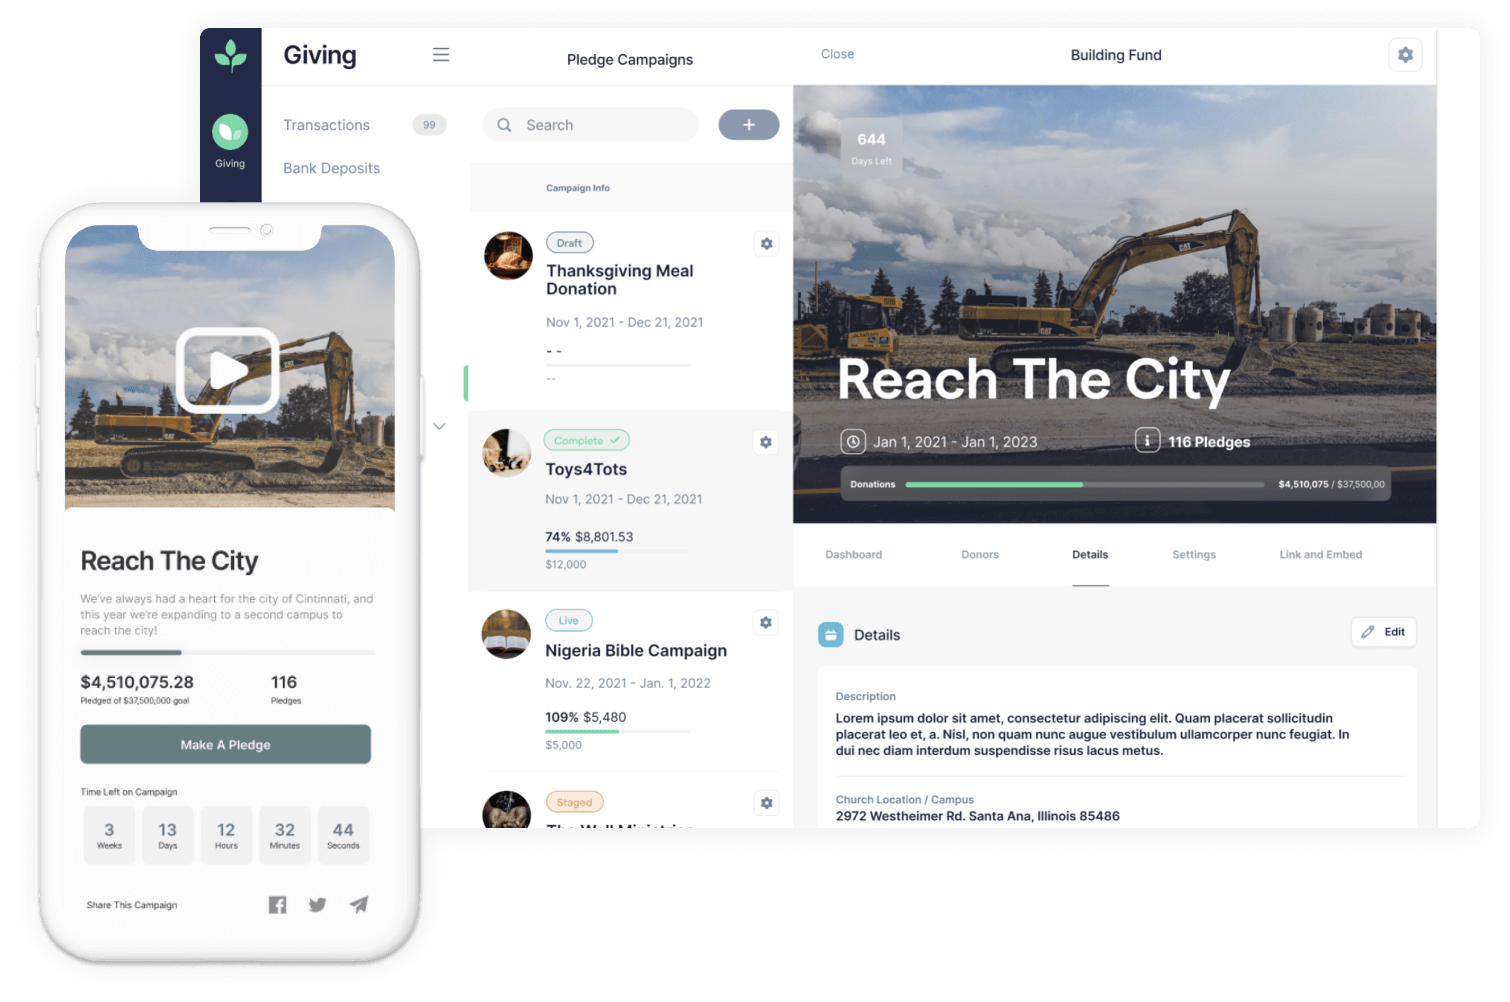Open the Link and Embed tab
This screenshot has height=1002, width=1510.
click(x=1321, y=555)
